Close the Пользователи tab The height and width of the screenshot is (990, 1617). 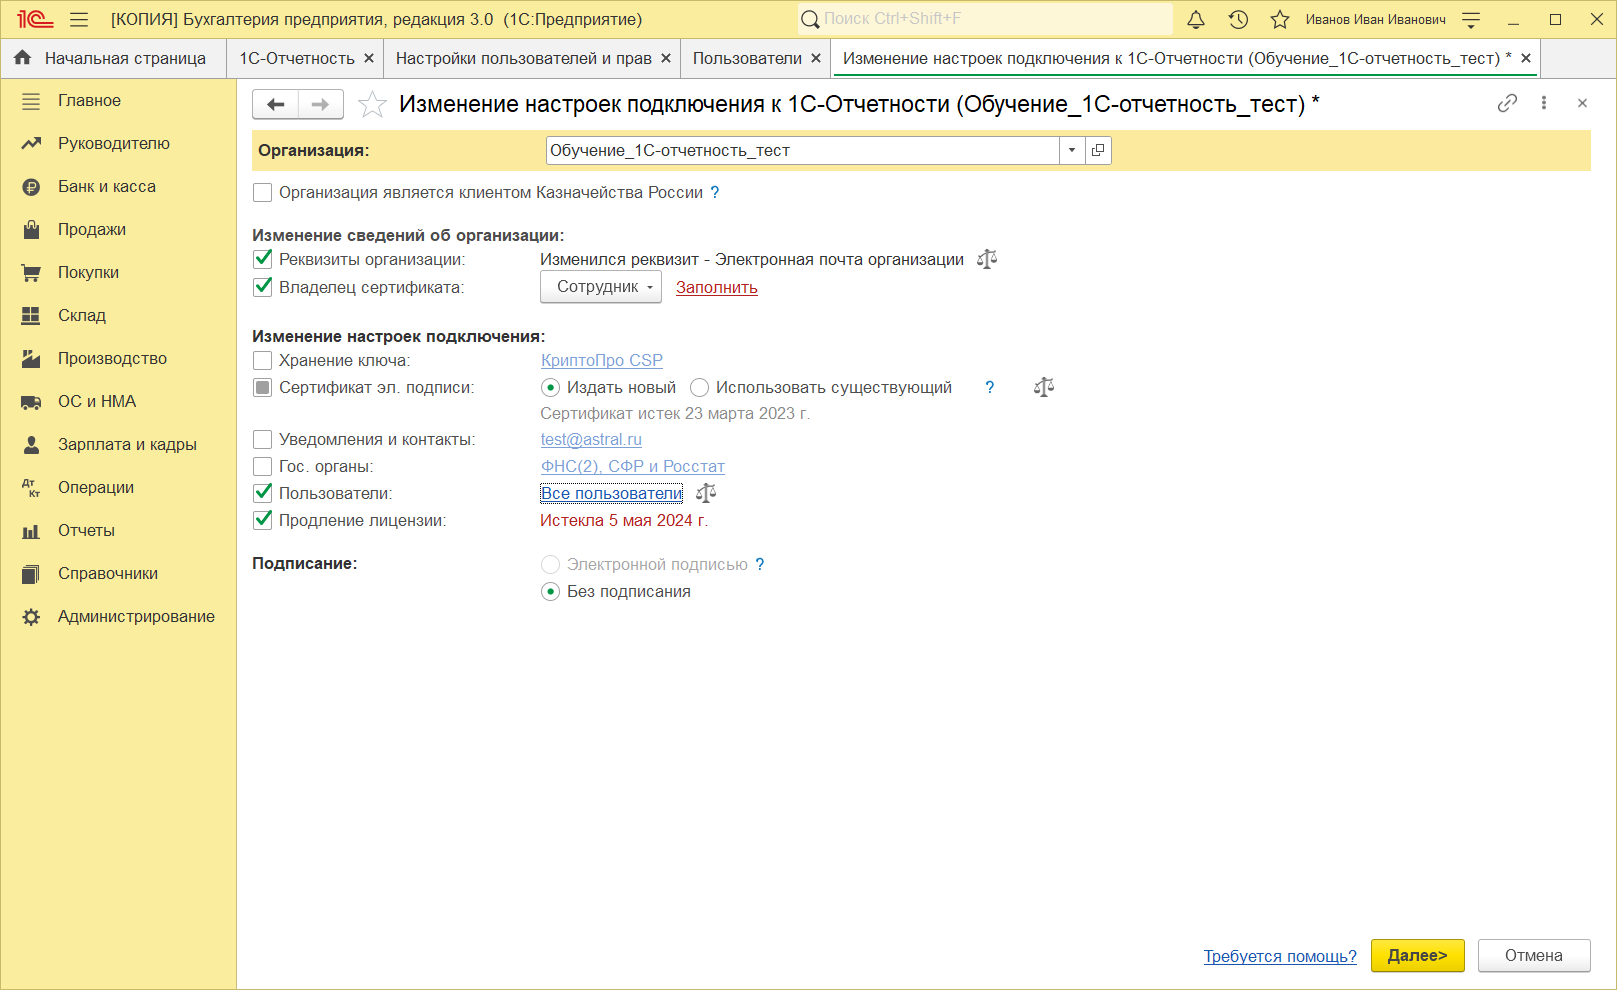click(x=816, y=58)
